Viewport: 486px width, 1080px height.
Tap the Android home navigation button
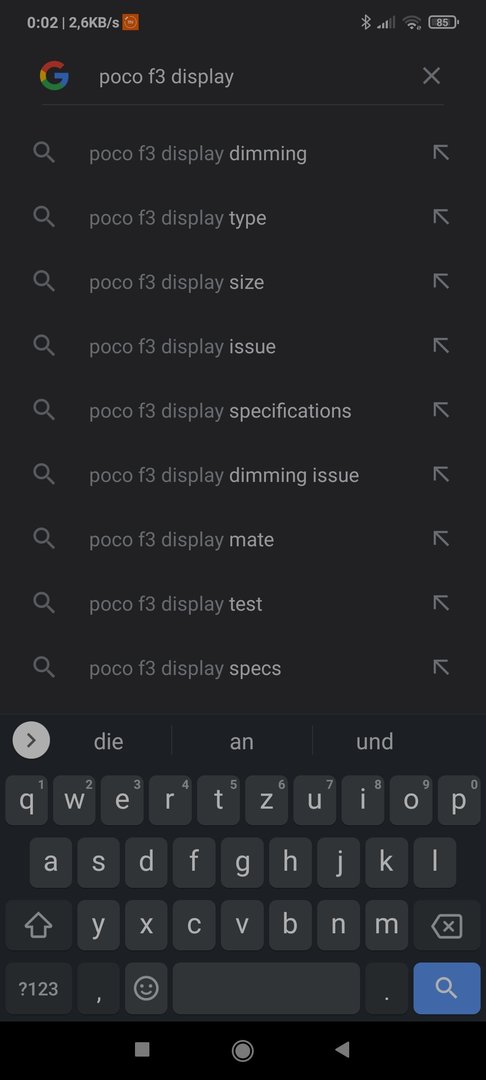tap(242, 1050)
